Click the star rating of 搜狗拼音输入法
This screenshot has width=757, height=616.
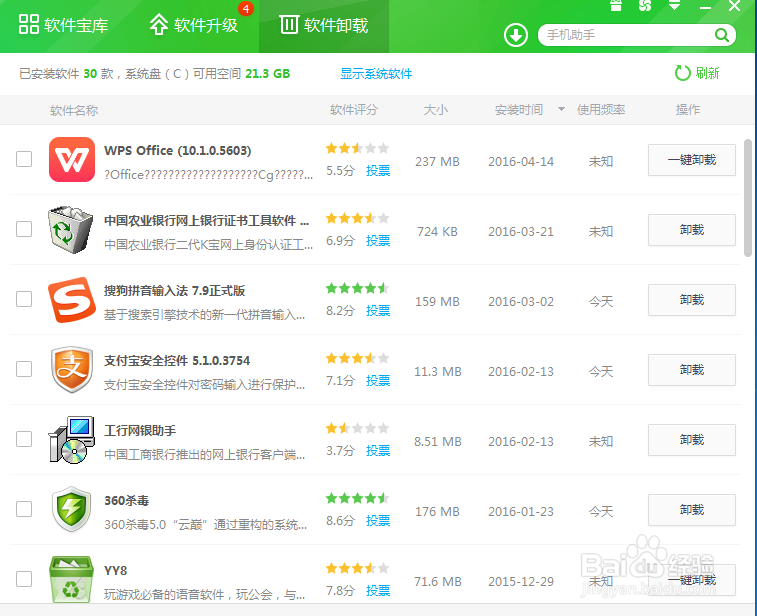tap(357, 288)
